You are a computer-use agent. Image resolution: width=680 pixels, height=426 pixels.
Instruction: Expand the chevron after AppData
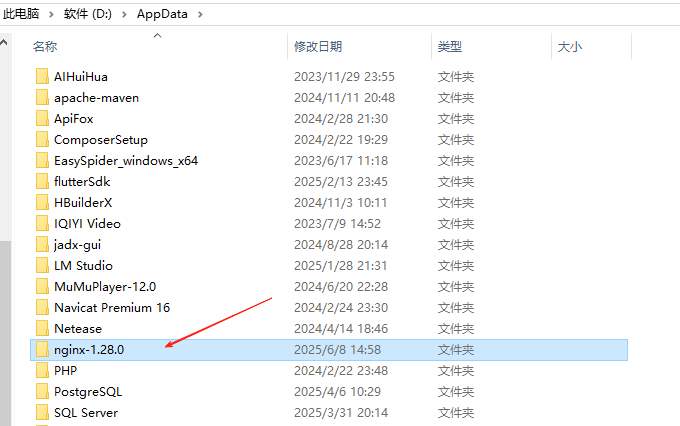click(x=200, y=14)
